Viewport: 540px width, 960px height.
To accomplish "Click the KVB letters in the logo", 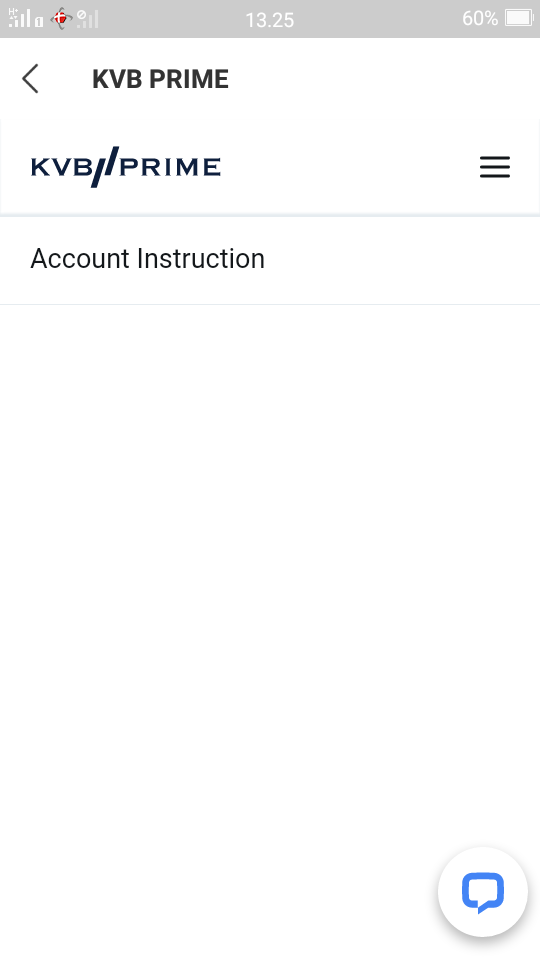I will [x=61, y=167].
